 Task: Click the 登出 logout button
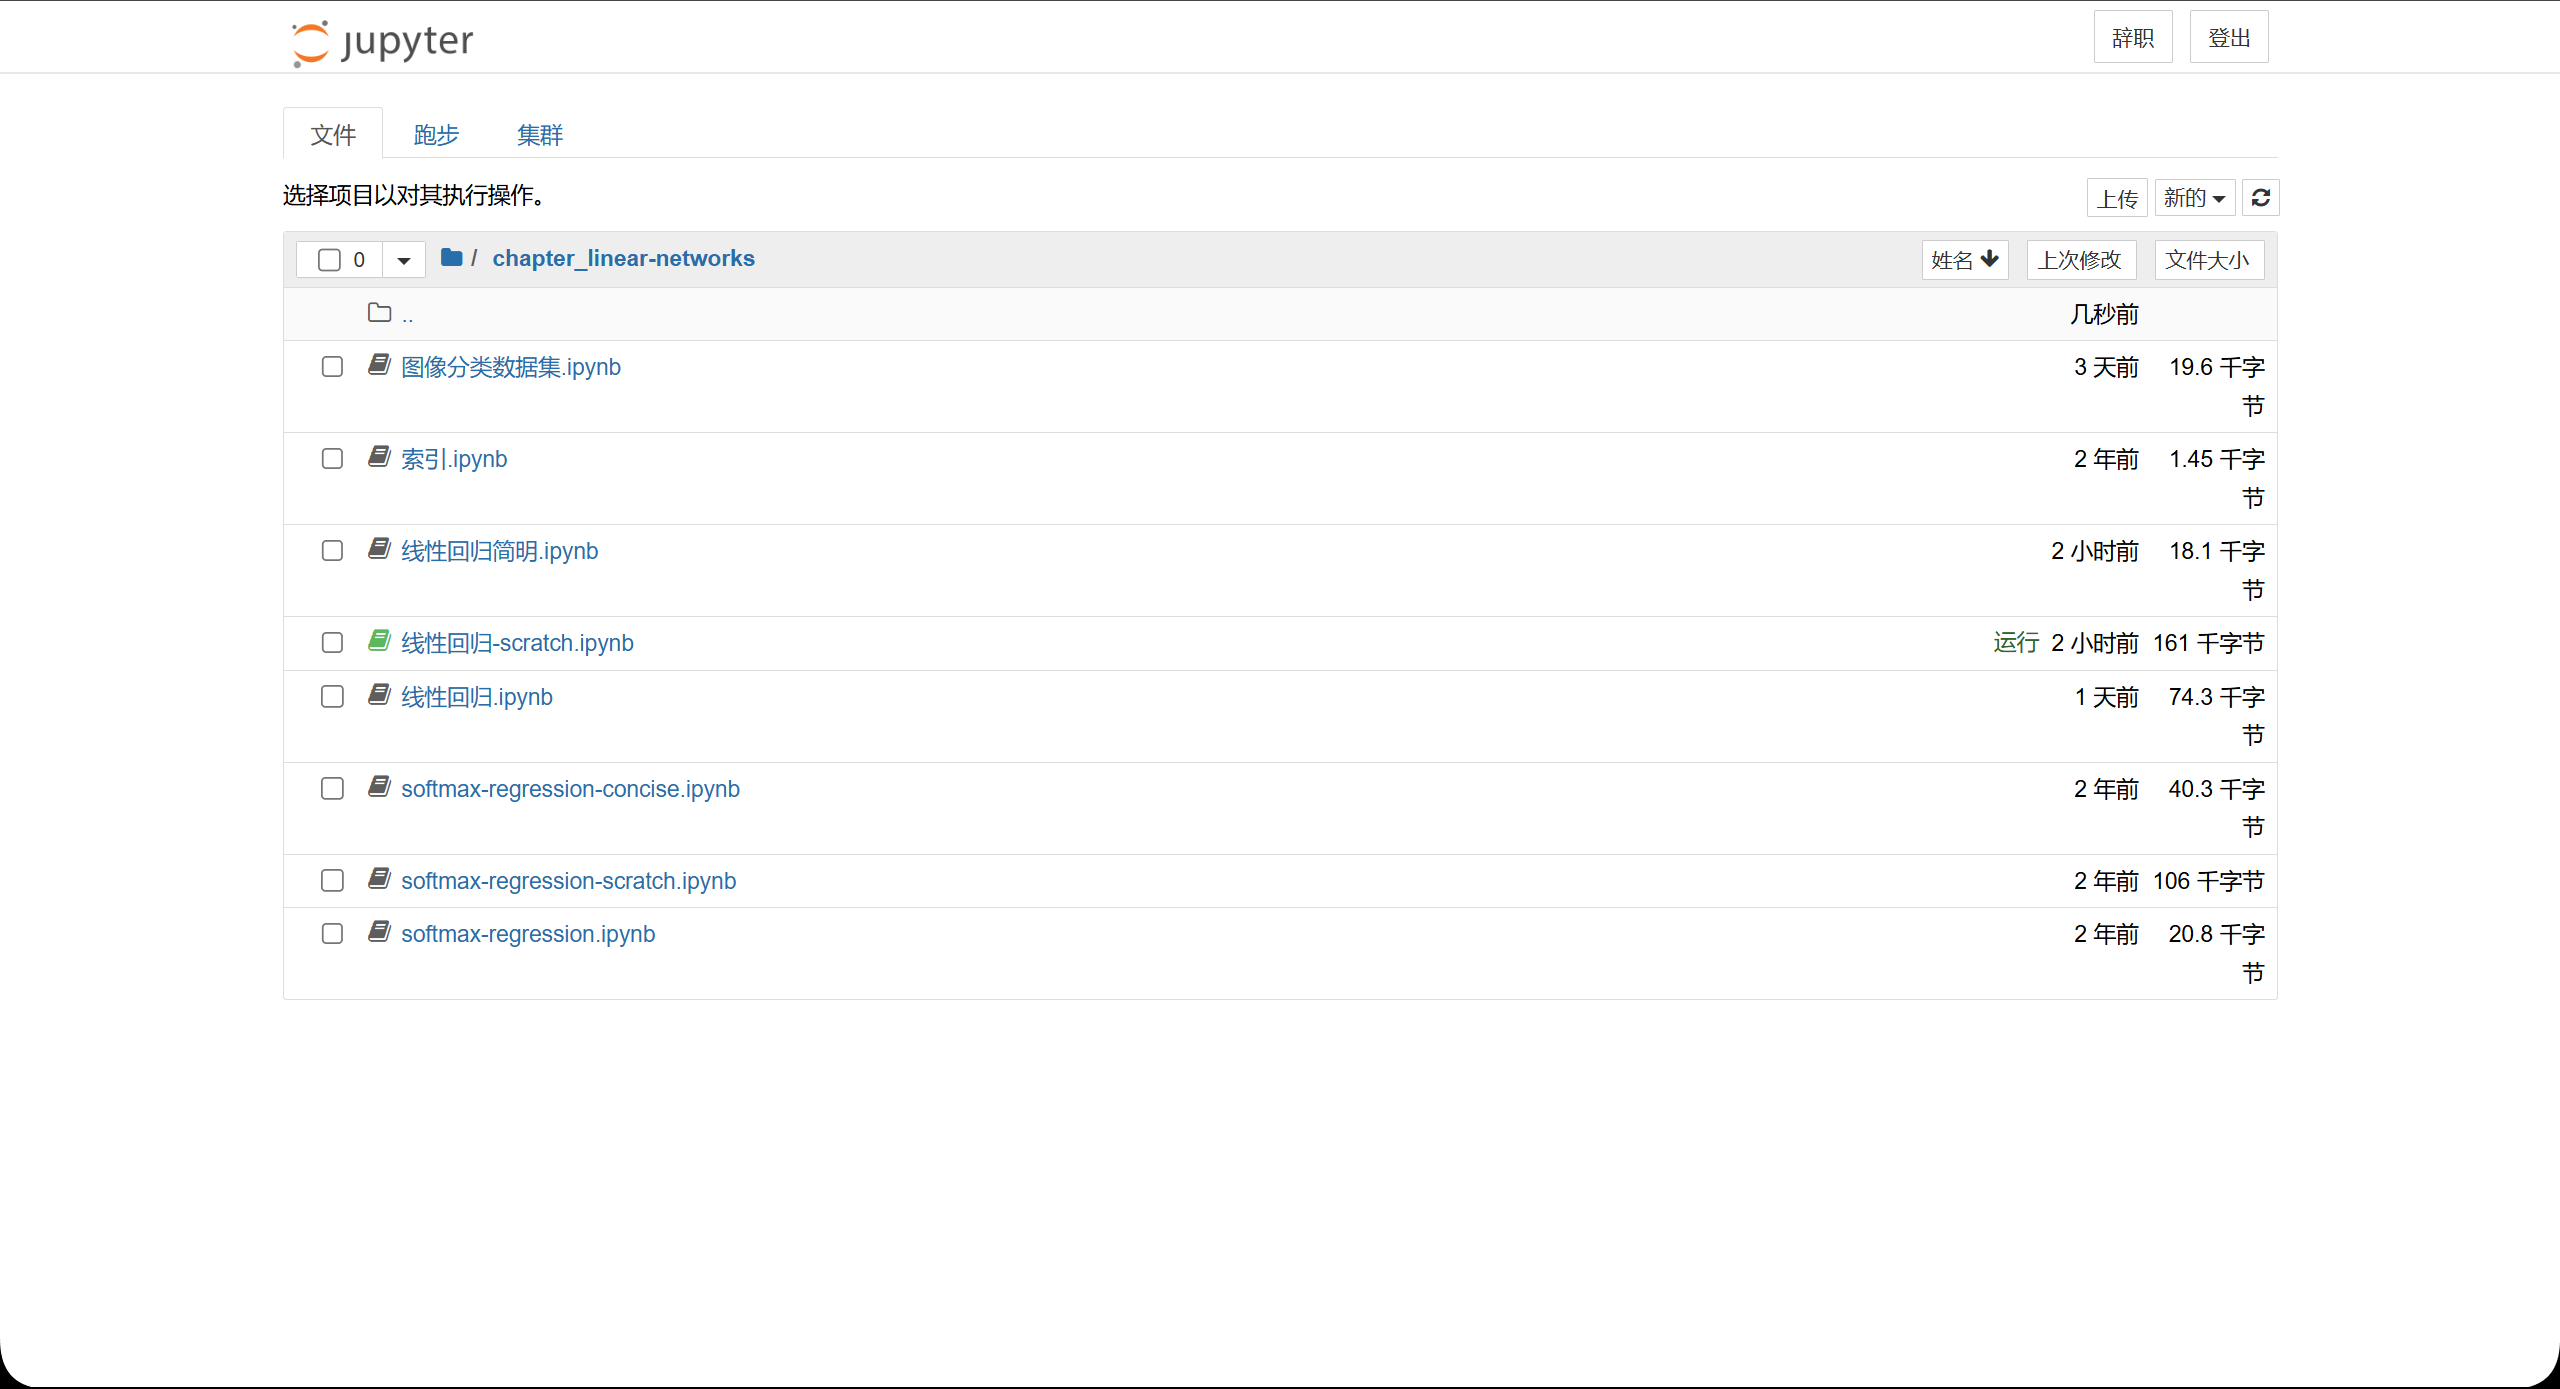2228,38
